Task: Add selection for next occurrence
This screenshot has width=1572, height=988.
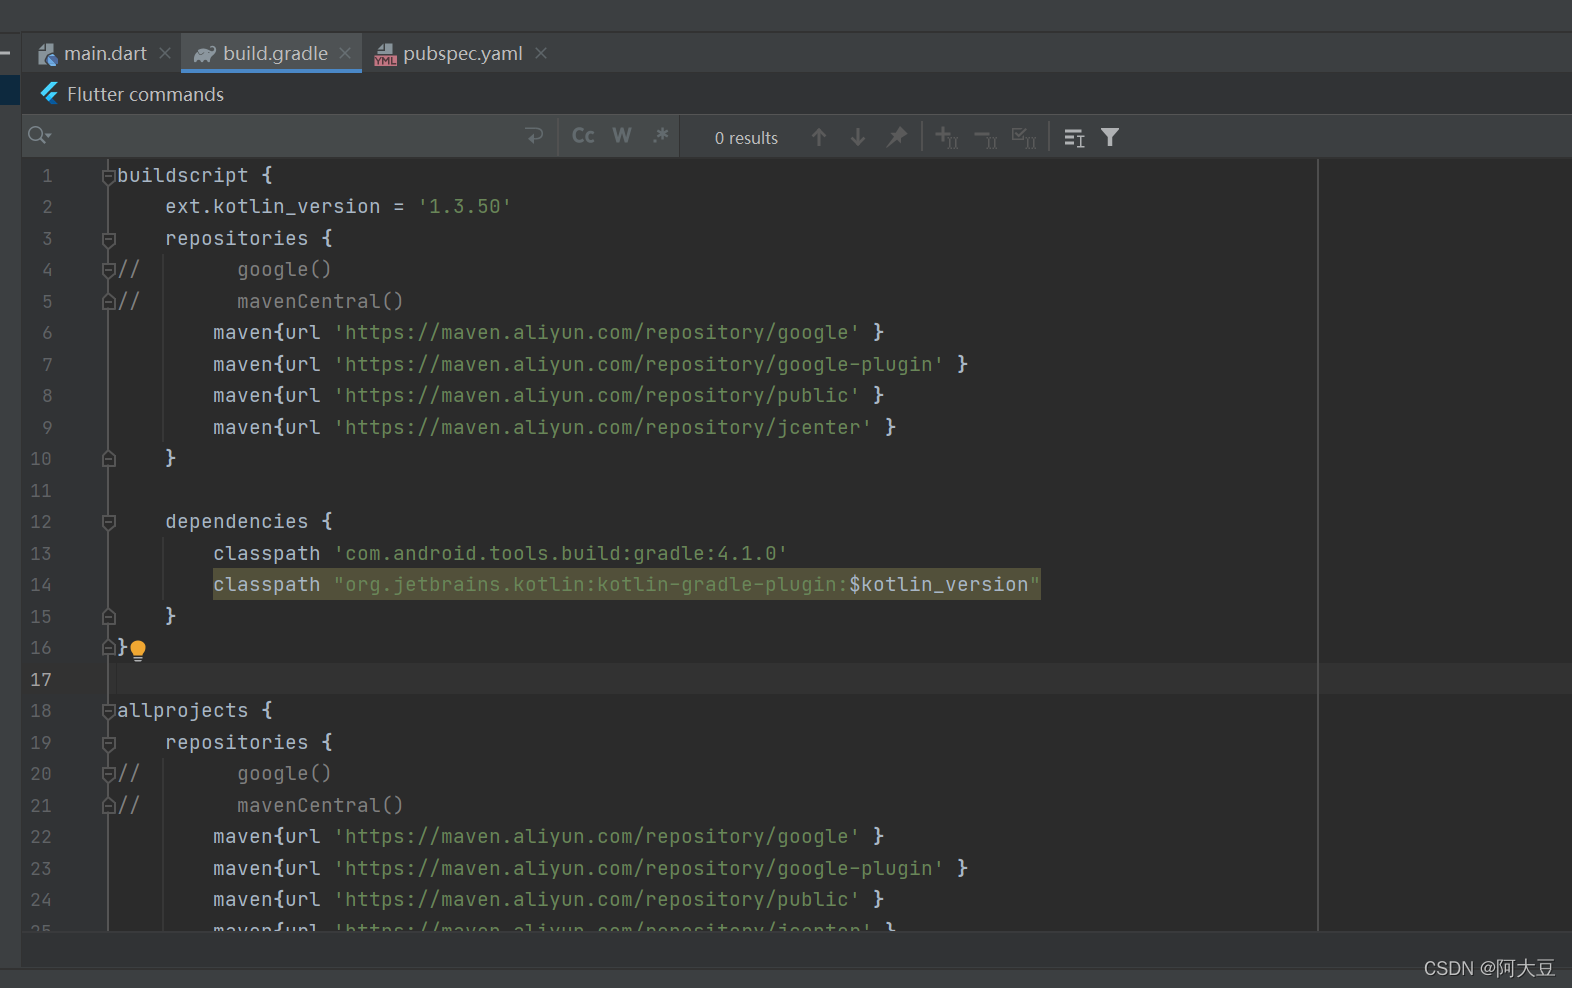Action: click(x=947, y=137)
